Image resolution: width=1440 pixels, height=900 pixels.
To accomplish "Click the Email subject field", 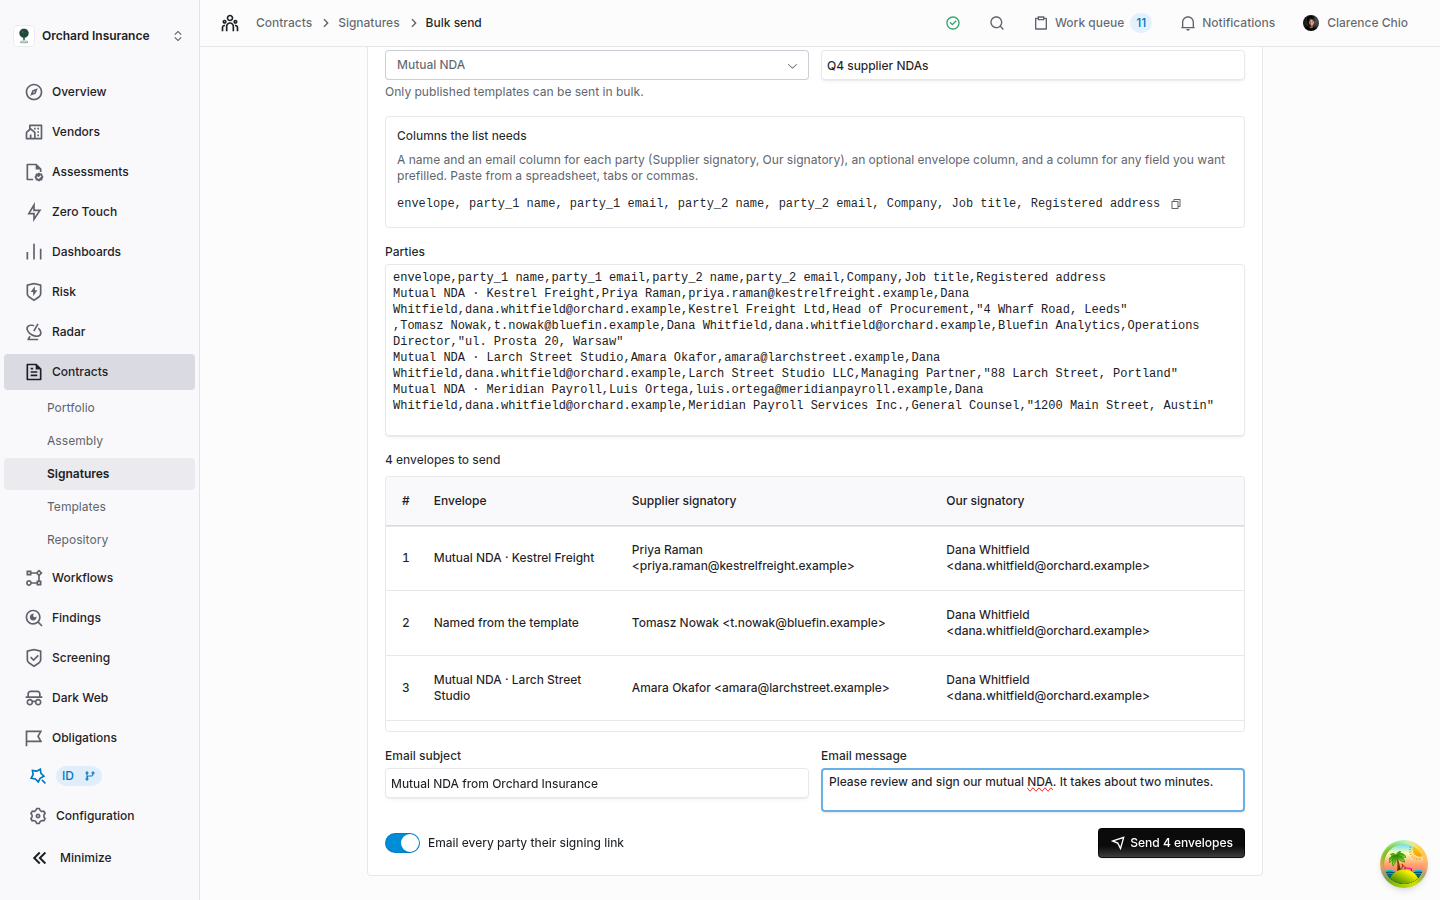I will tap(597, 784).
